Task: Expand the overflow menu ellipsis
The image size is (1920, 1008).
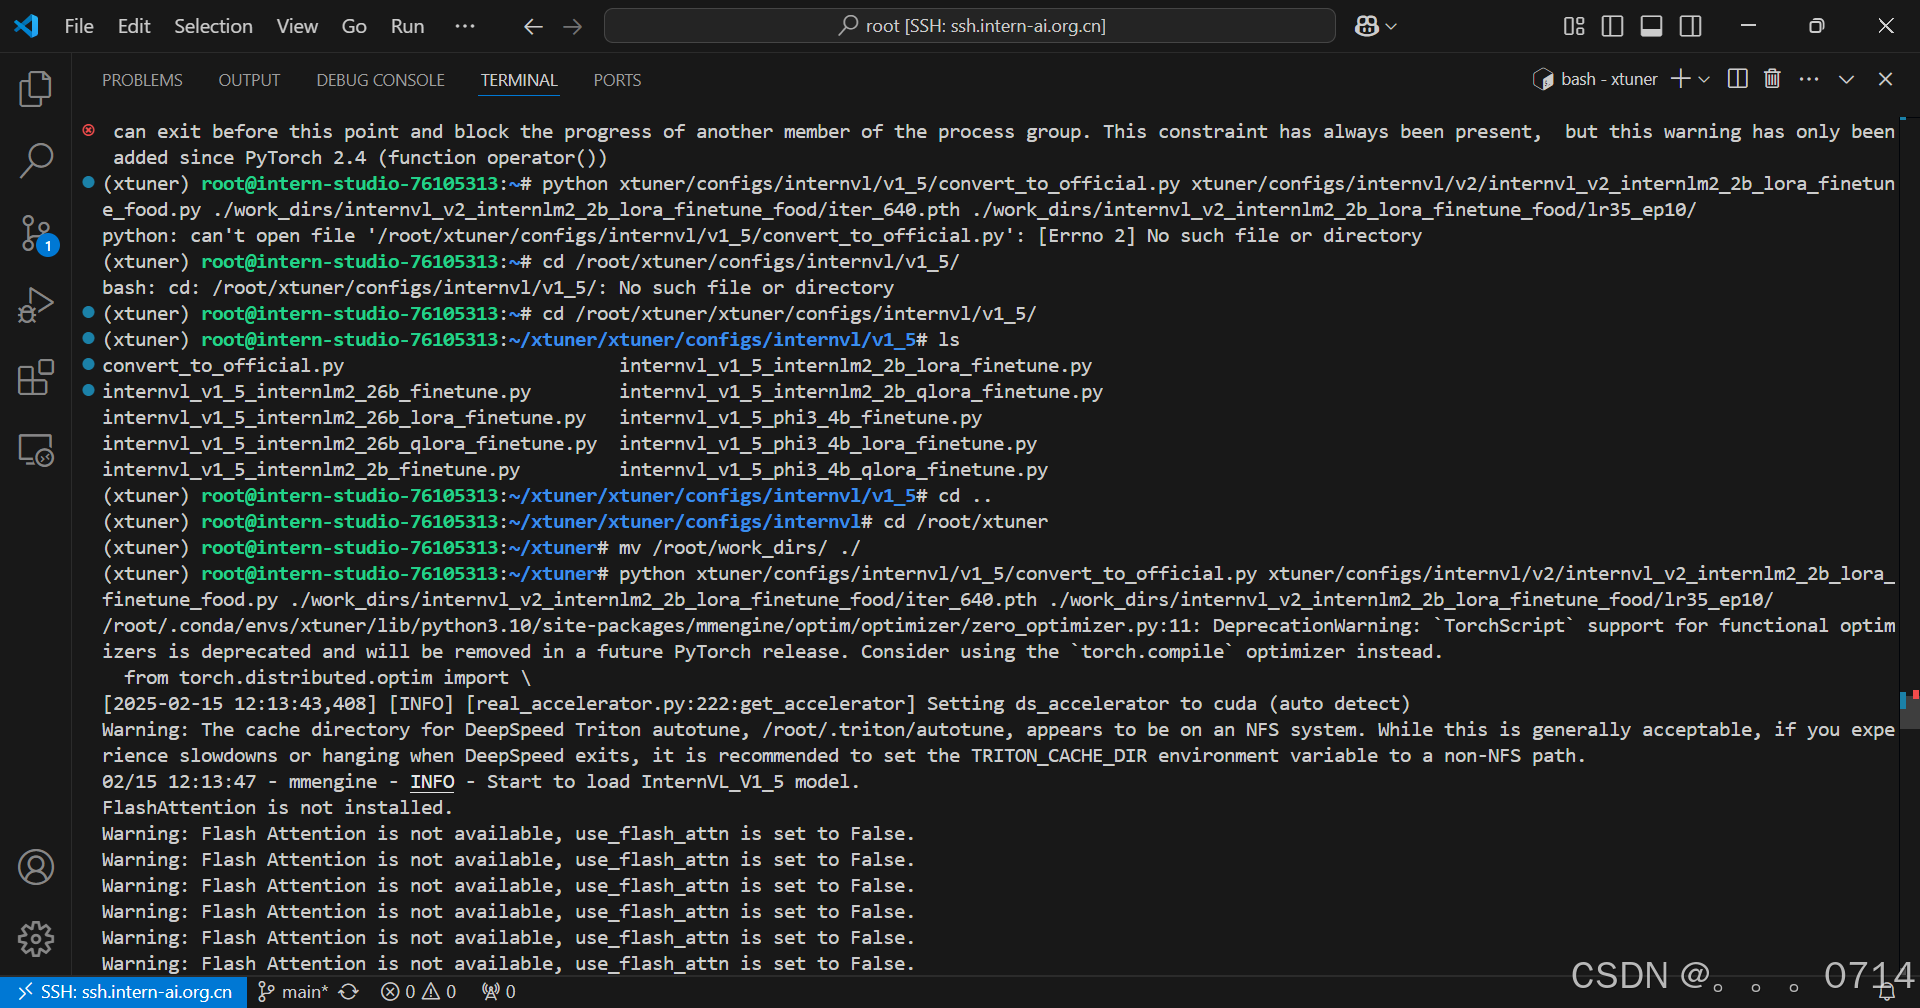Action: (x=465, y=26)
